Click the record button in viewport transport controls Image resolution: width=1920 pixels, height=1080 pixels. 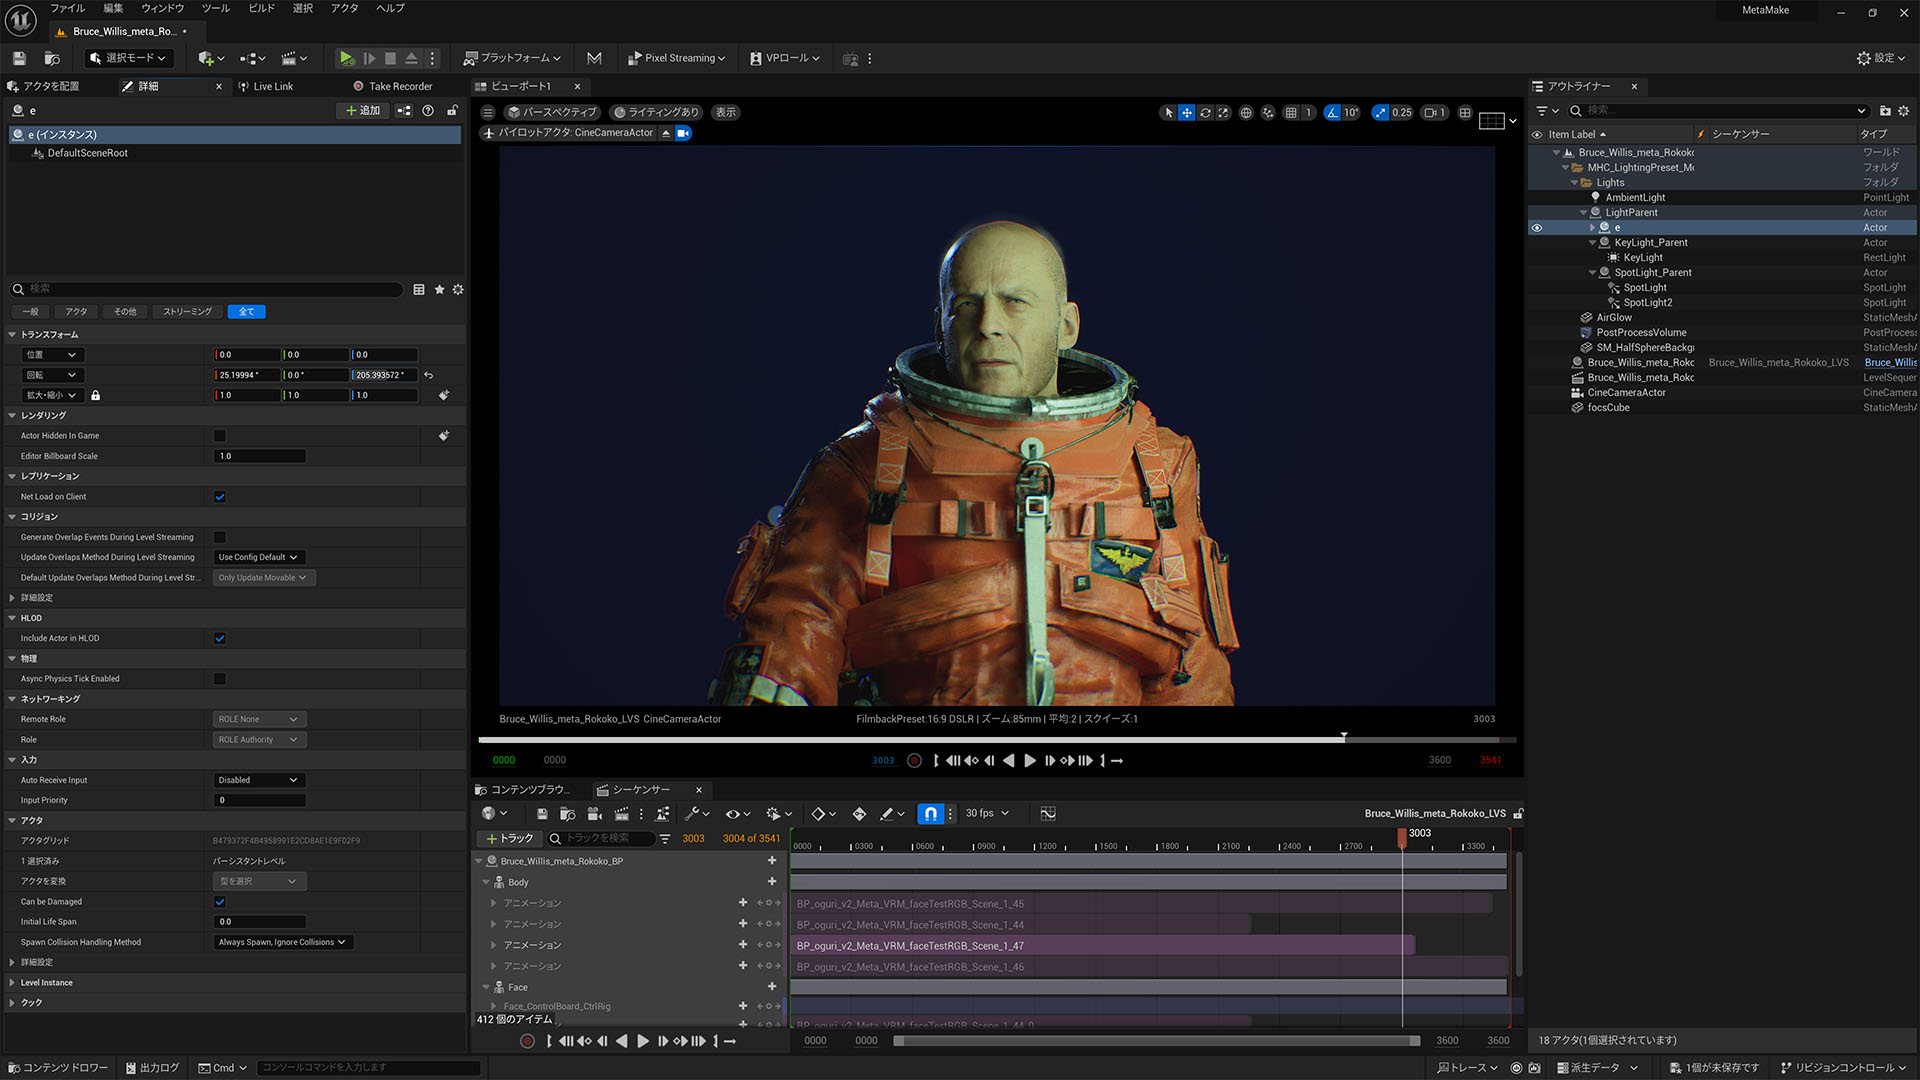pyautogui.click(x=914, y=761)
